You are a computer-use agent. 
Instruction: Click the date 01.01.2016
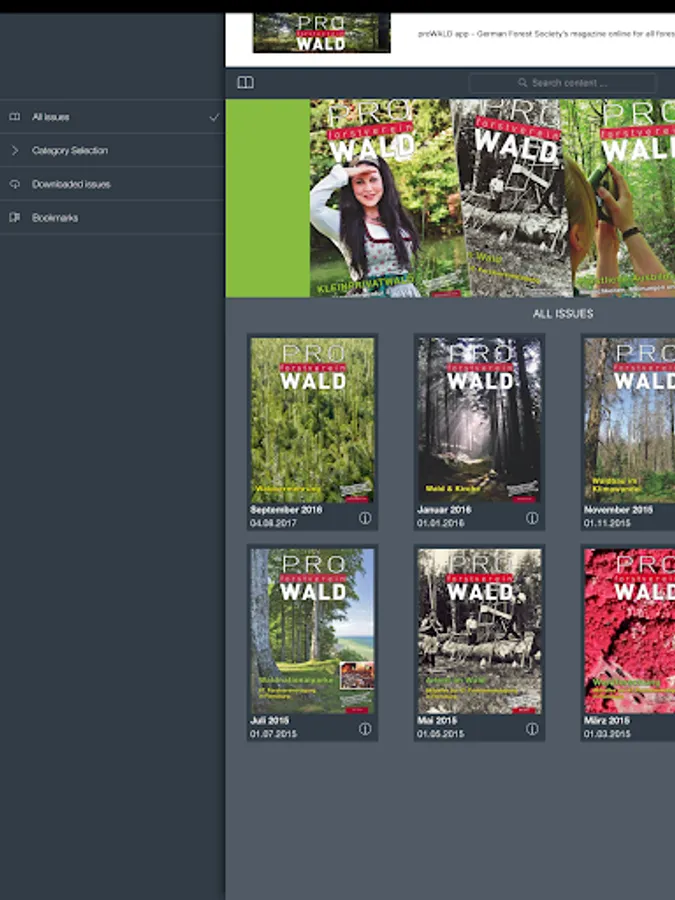[440, 523]
